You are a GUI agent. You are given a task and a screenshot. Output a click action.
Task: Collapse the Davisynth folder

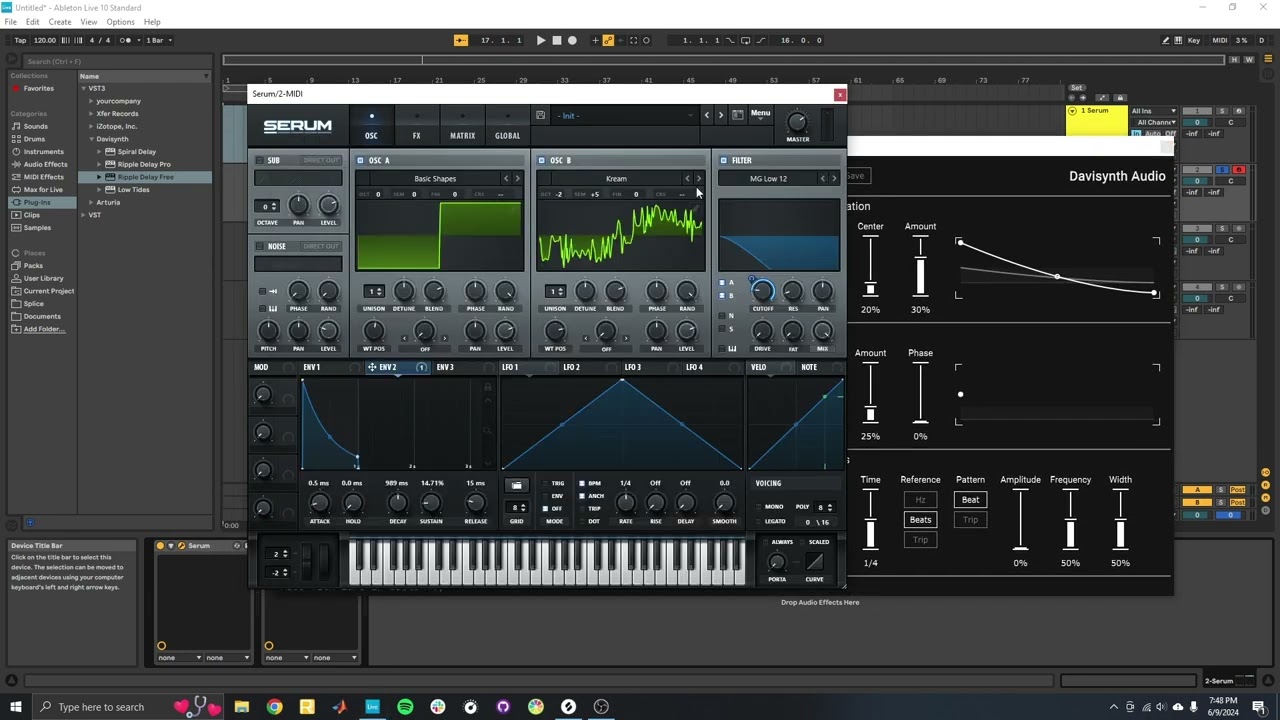[x=91, y=139]
